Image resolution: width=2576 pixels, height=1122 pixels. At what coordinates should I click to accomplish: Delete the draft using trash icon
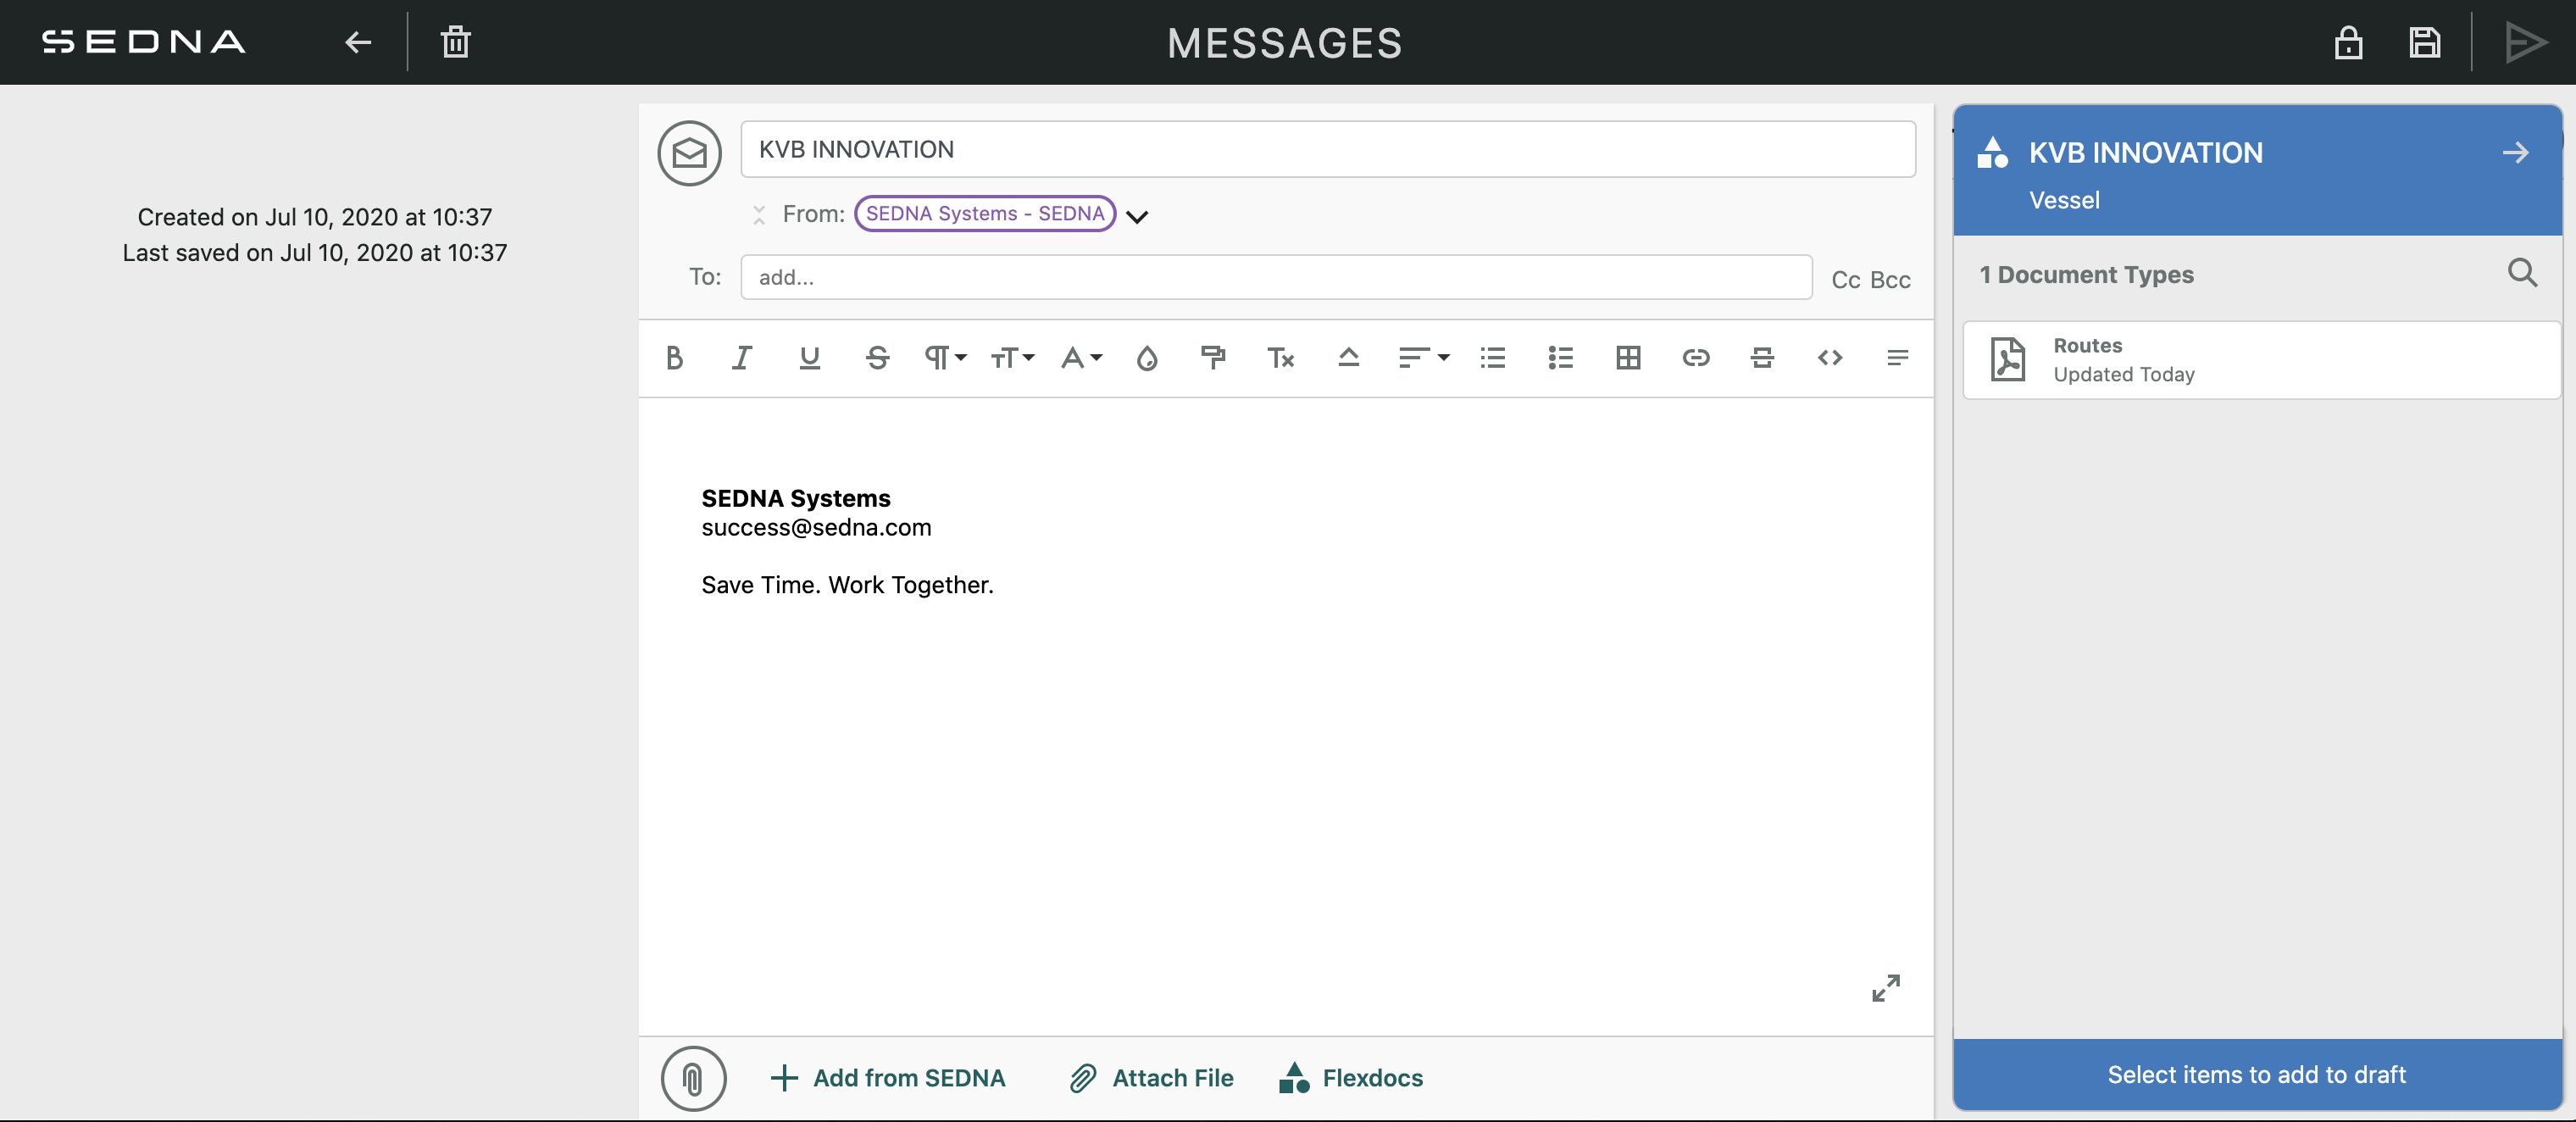(455, 42)
